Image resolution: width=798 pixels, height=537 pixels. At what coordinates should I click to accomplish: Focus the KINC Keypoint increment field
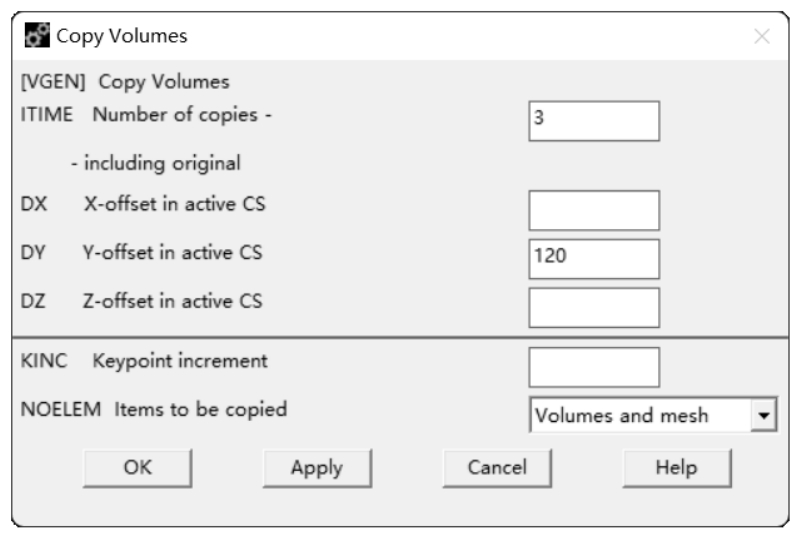(594, 367)
